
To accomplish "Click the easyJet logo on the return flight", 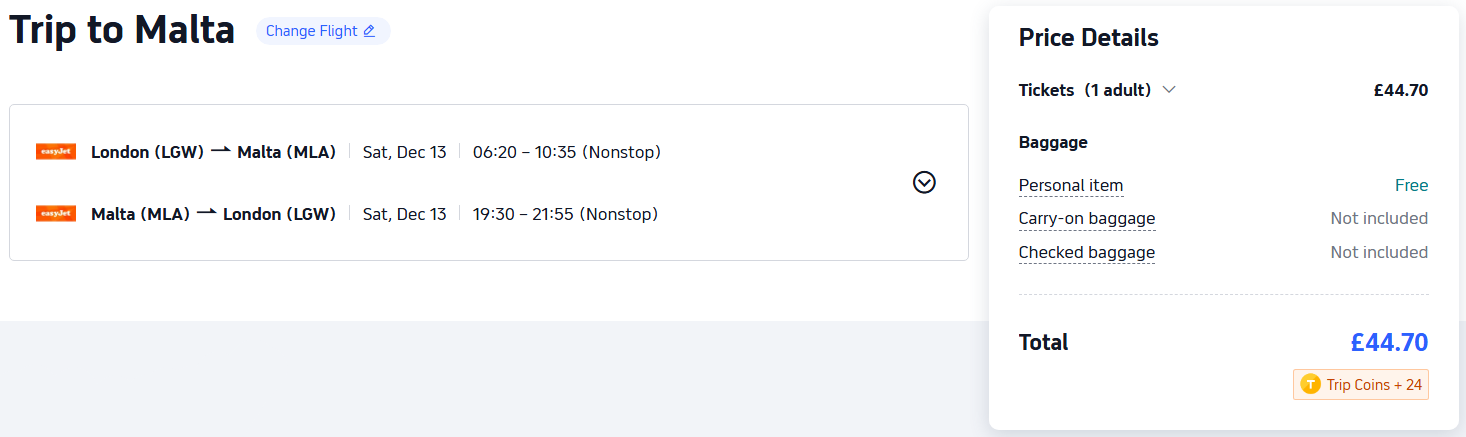I will pos(56,214).
